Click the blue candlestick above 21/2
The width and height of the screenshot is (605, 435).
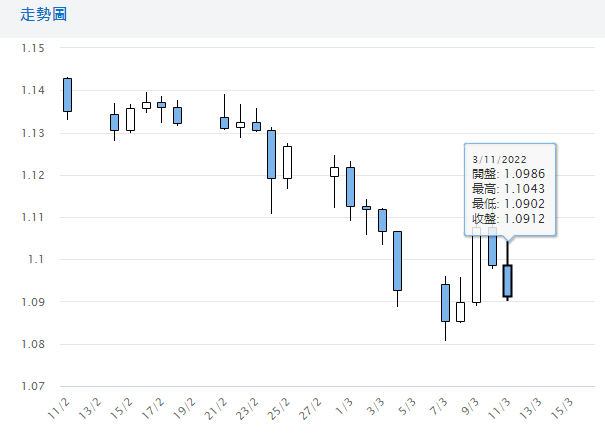tap(224, 122)
